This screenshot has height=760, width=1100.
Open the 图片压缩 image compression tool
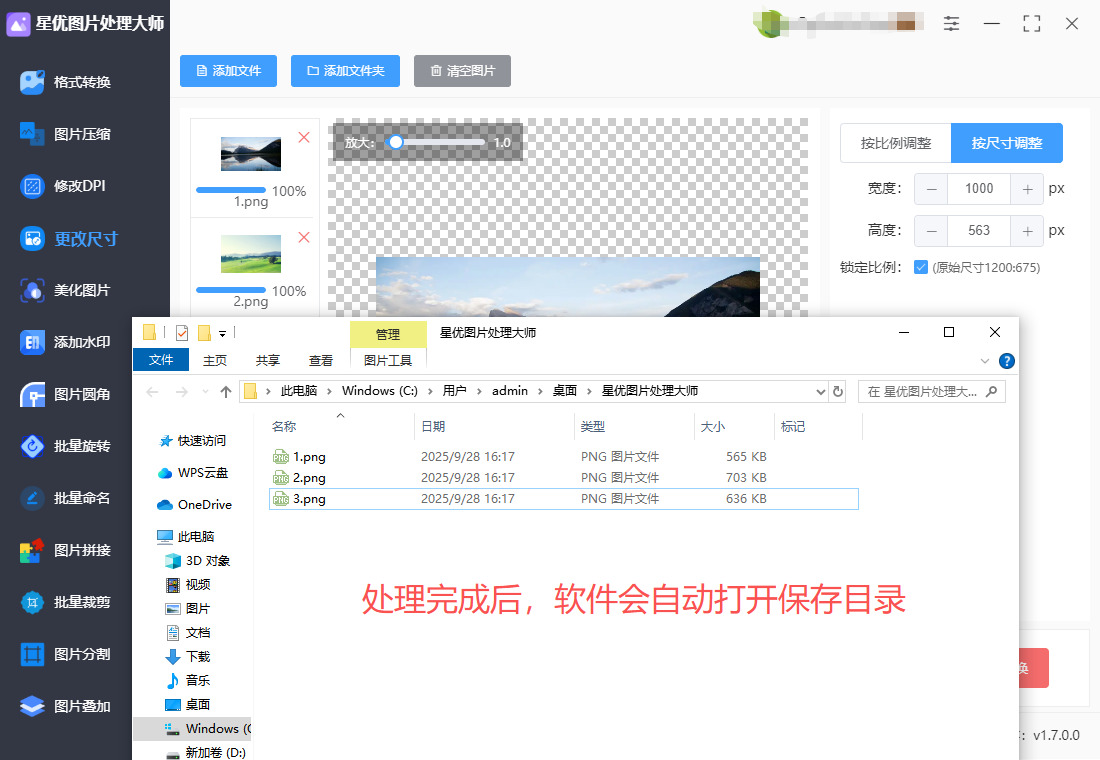(x=65, y=134)
